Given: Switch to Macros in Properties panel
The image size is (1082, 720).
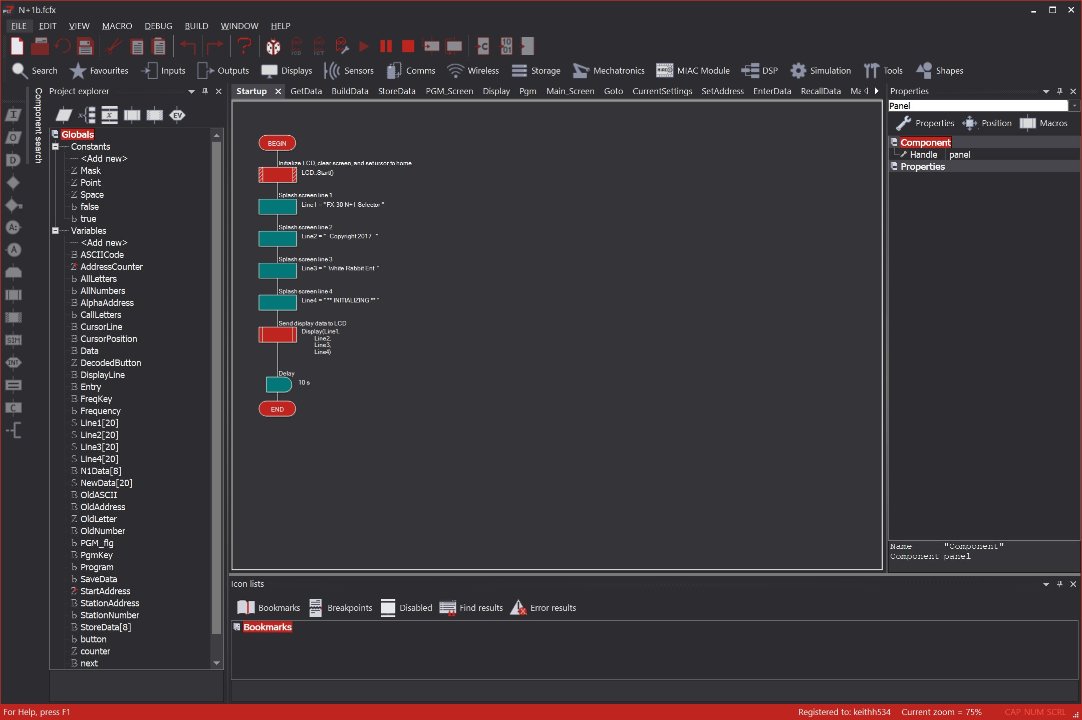Looking at the screenshot, I should click(x=1043, y=123).
